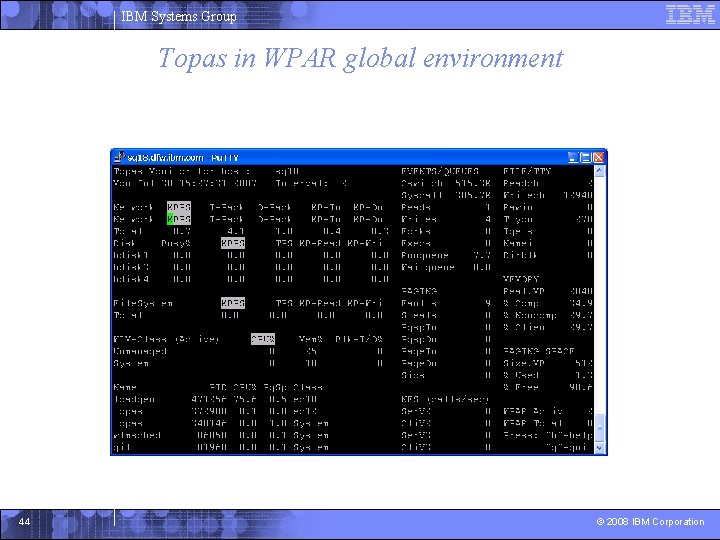Click the highlighted KBPS in the FileSystem row
Viewport: 720px width, 540px height.
point(233,303)
